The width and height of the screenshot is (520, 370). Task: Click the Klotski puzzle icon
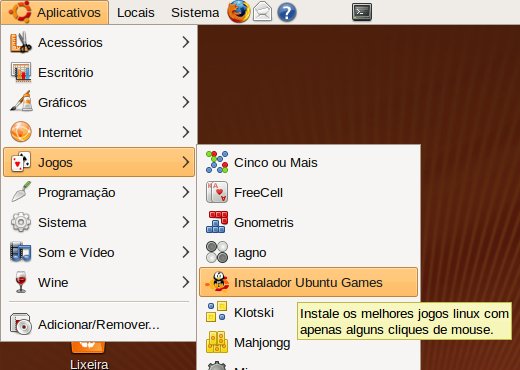click(x=217, y=312)
